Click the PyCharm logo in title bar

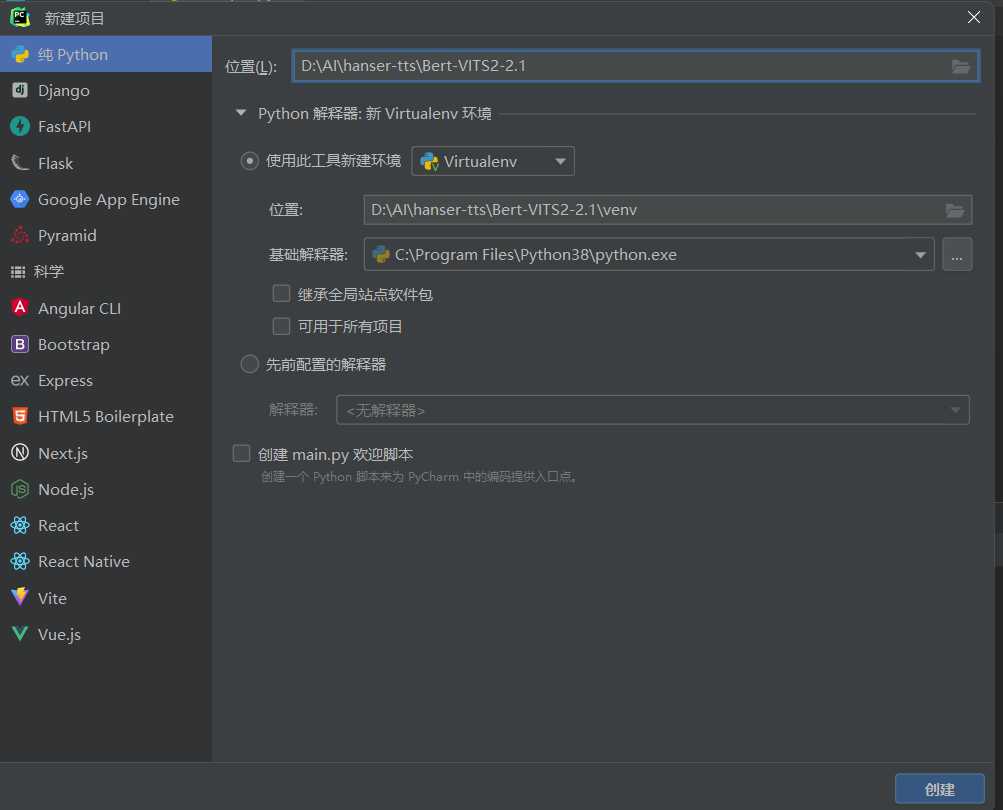click(20, 17)
